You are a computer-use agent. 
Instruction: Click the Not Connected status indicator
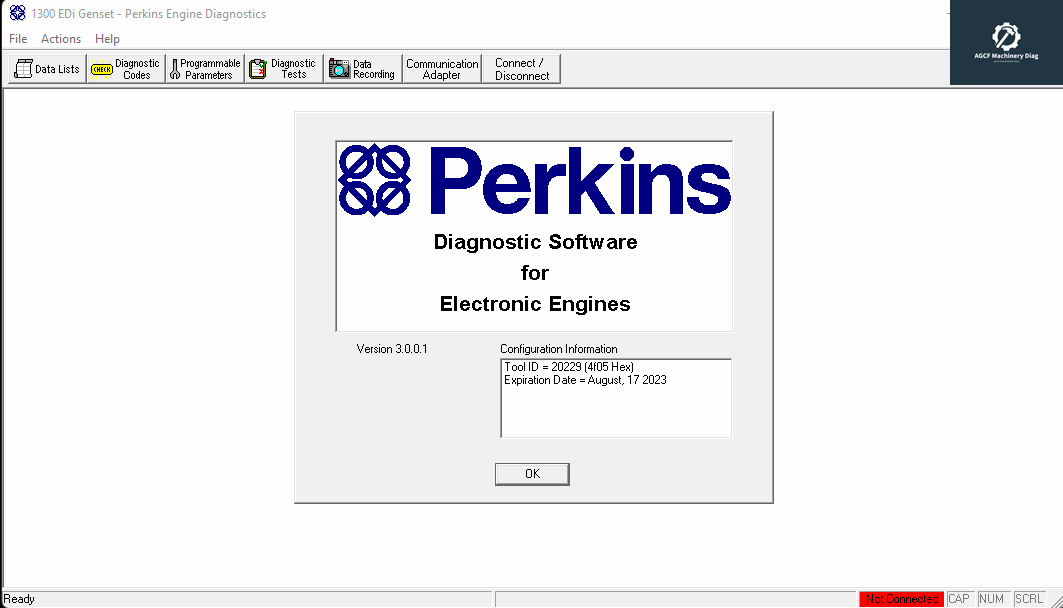[x=901, y=598]
